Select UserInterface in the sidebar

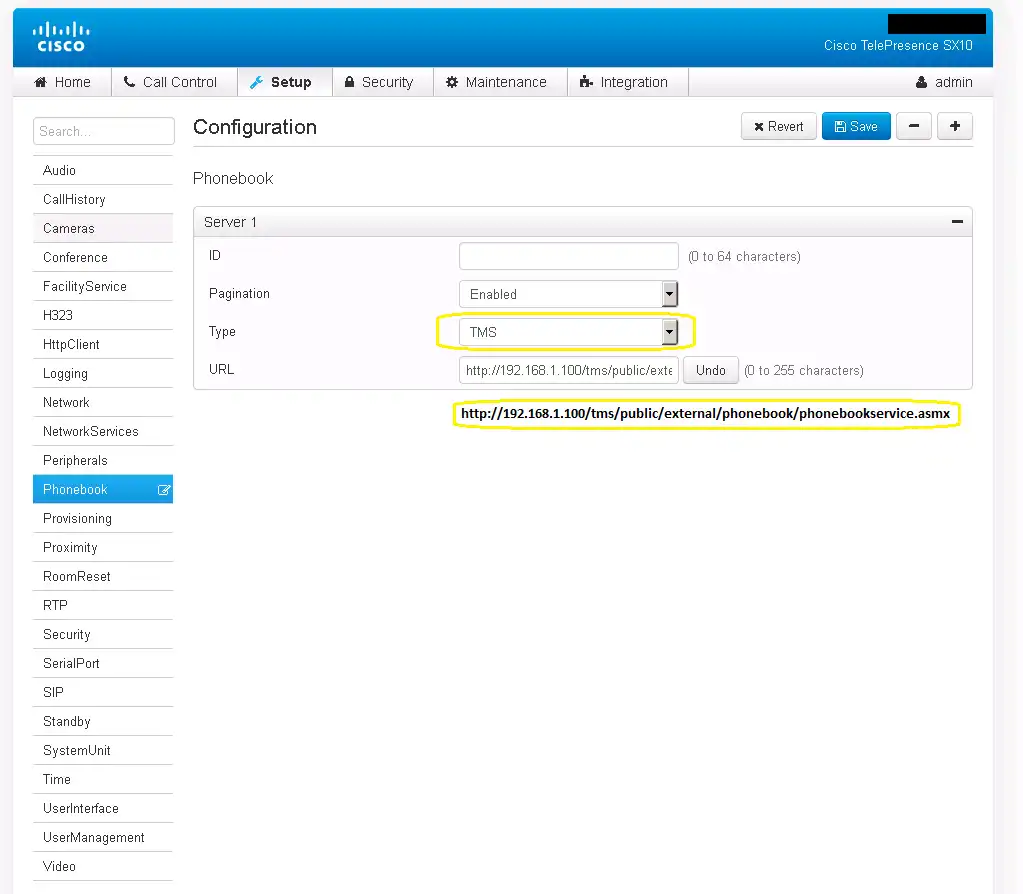pyautogui.click(x=103, y=809)
